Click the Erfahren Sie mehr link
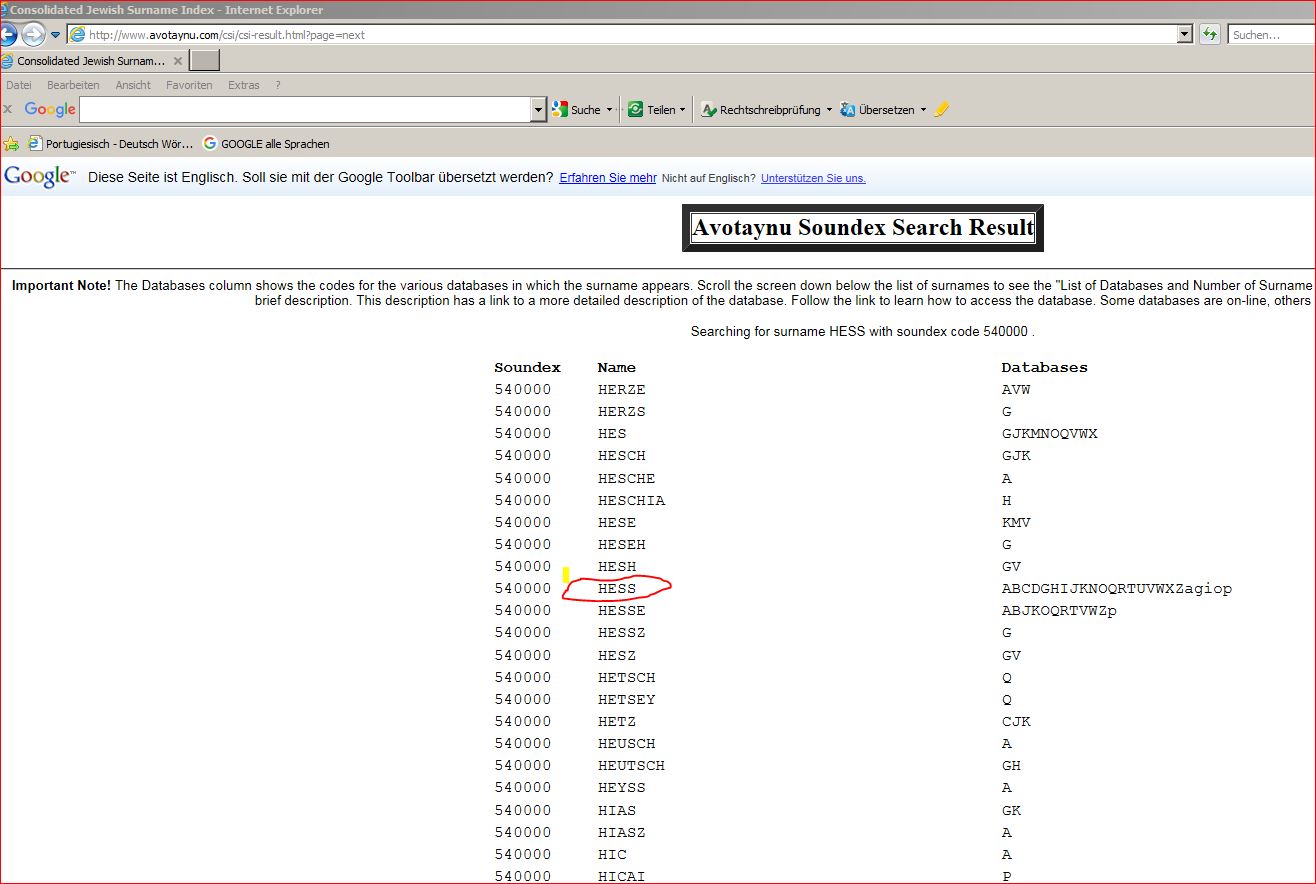Image resolution: width=1316 pixels, height=884 pixels. coord(608,178)
